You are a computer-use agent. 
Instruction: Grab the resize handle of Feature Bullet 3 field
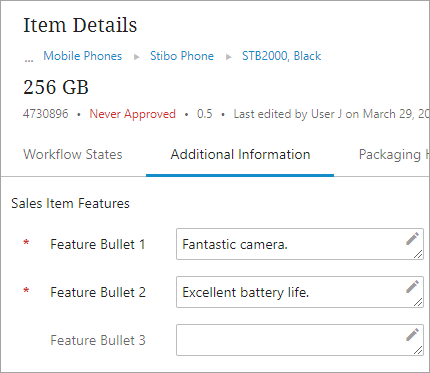(x=418, y=350)
